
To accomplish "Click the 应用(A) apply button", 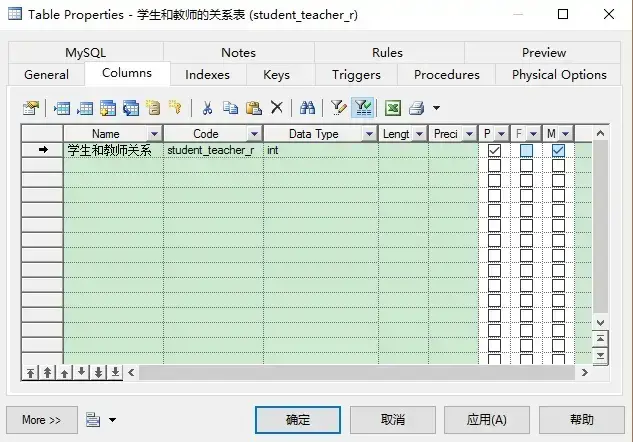I will click(487, 420).
